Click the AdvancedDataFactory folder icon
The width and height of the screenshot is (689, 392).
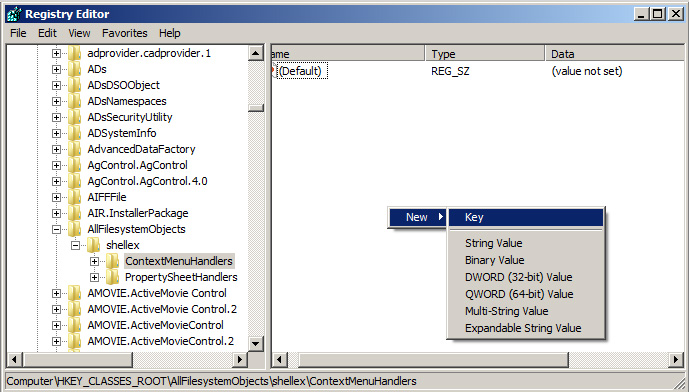point(74,149)
